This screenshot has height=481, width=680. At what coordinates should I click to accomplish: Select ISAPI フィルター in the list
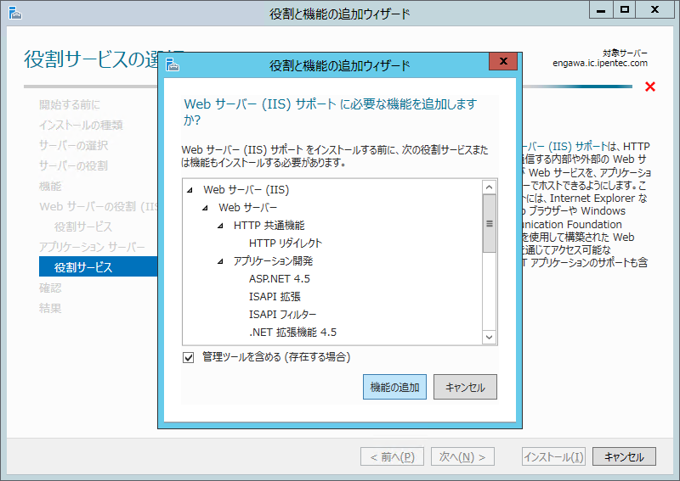[282, 314]
